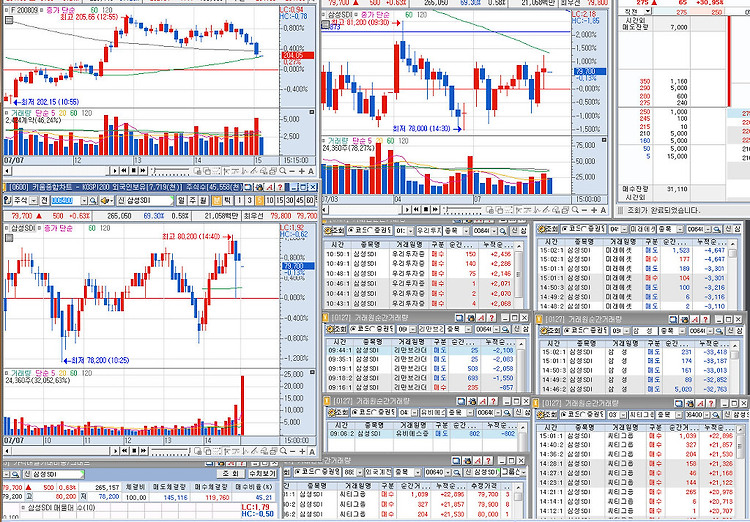Open the 직전 dropdown in the order book panel
750x522 pixels.
click(x=648, y=11)
